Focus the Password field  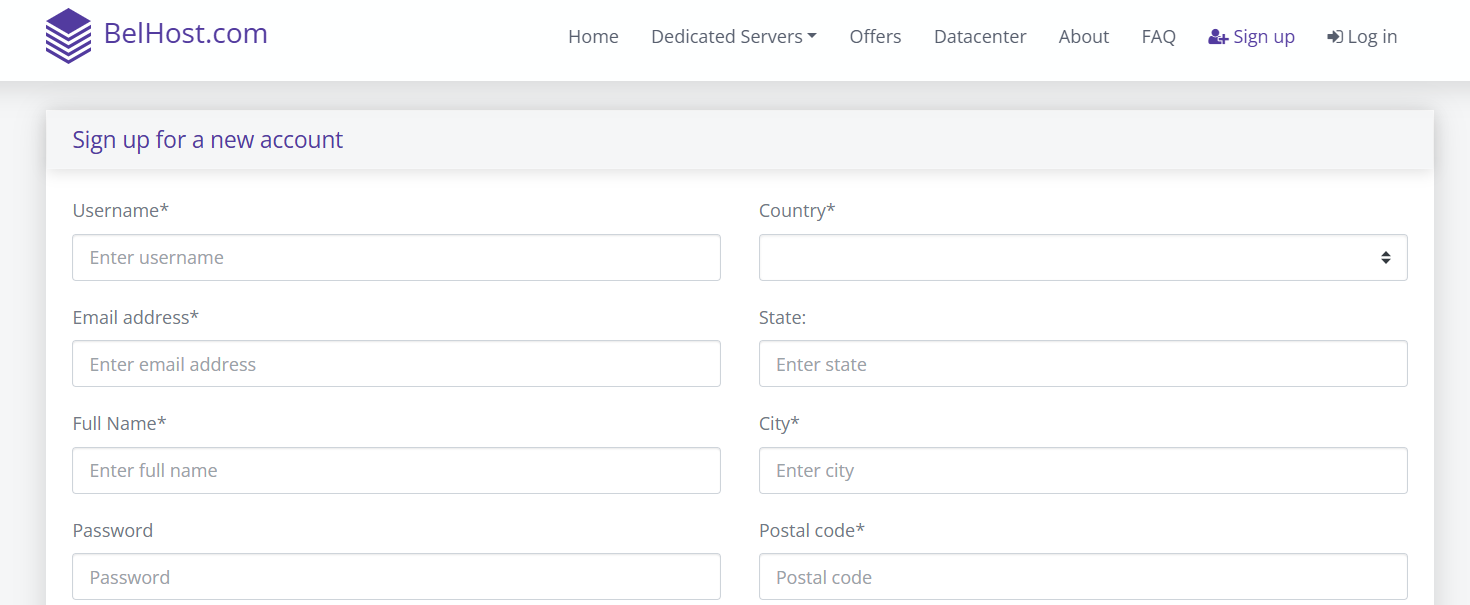(x=396, y=577)
